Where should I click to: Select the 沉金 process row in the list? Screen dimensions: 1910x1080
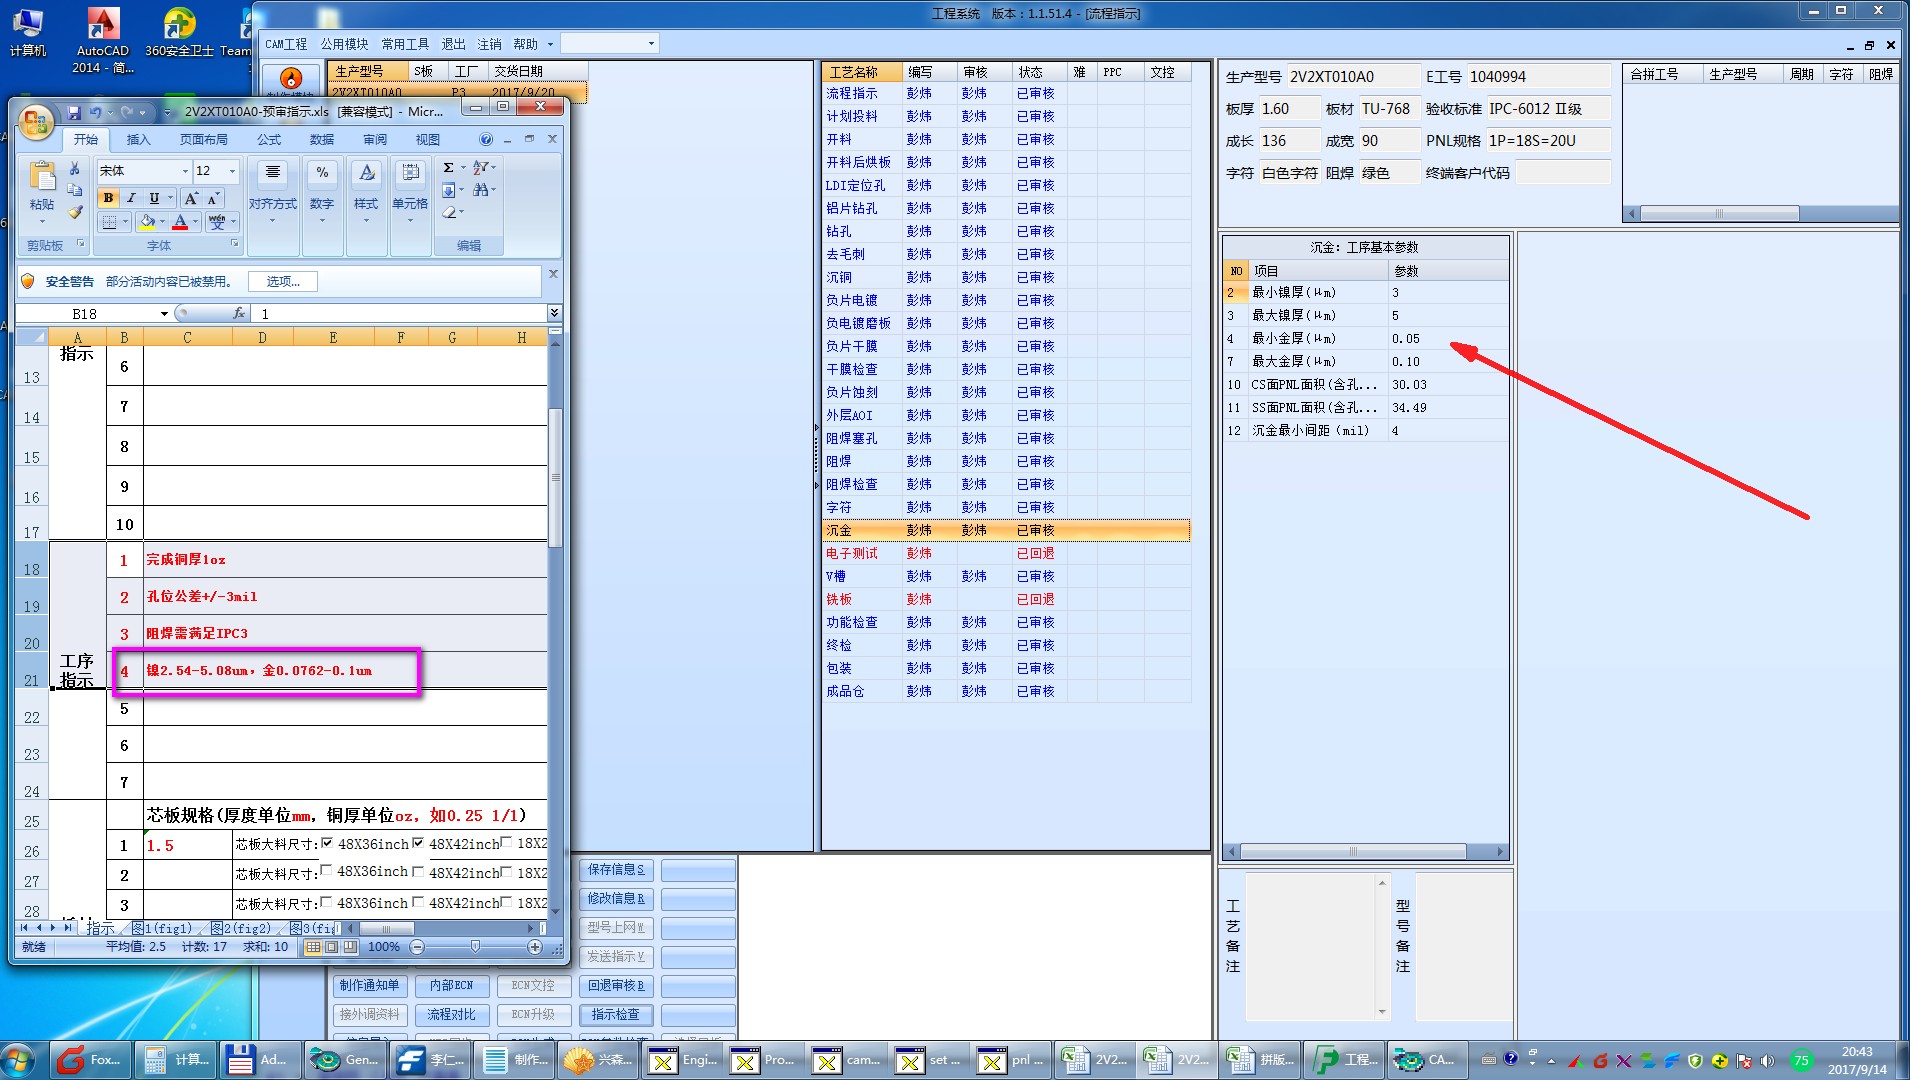pos(1006,530)
